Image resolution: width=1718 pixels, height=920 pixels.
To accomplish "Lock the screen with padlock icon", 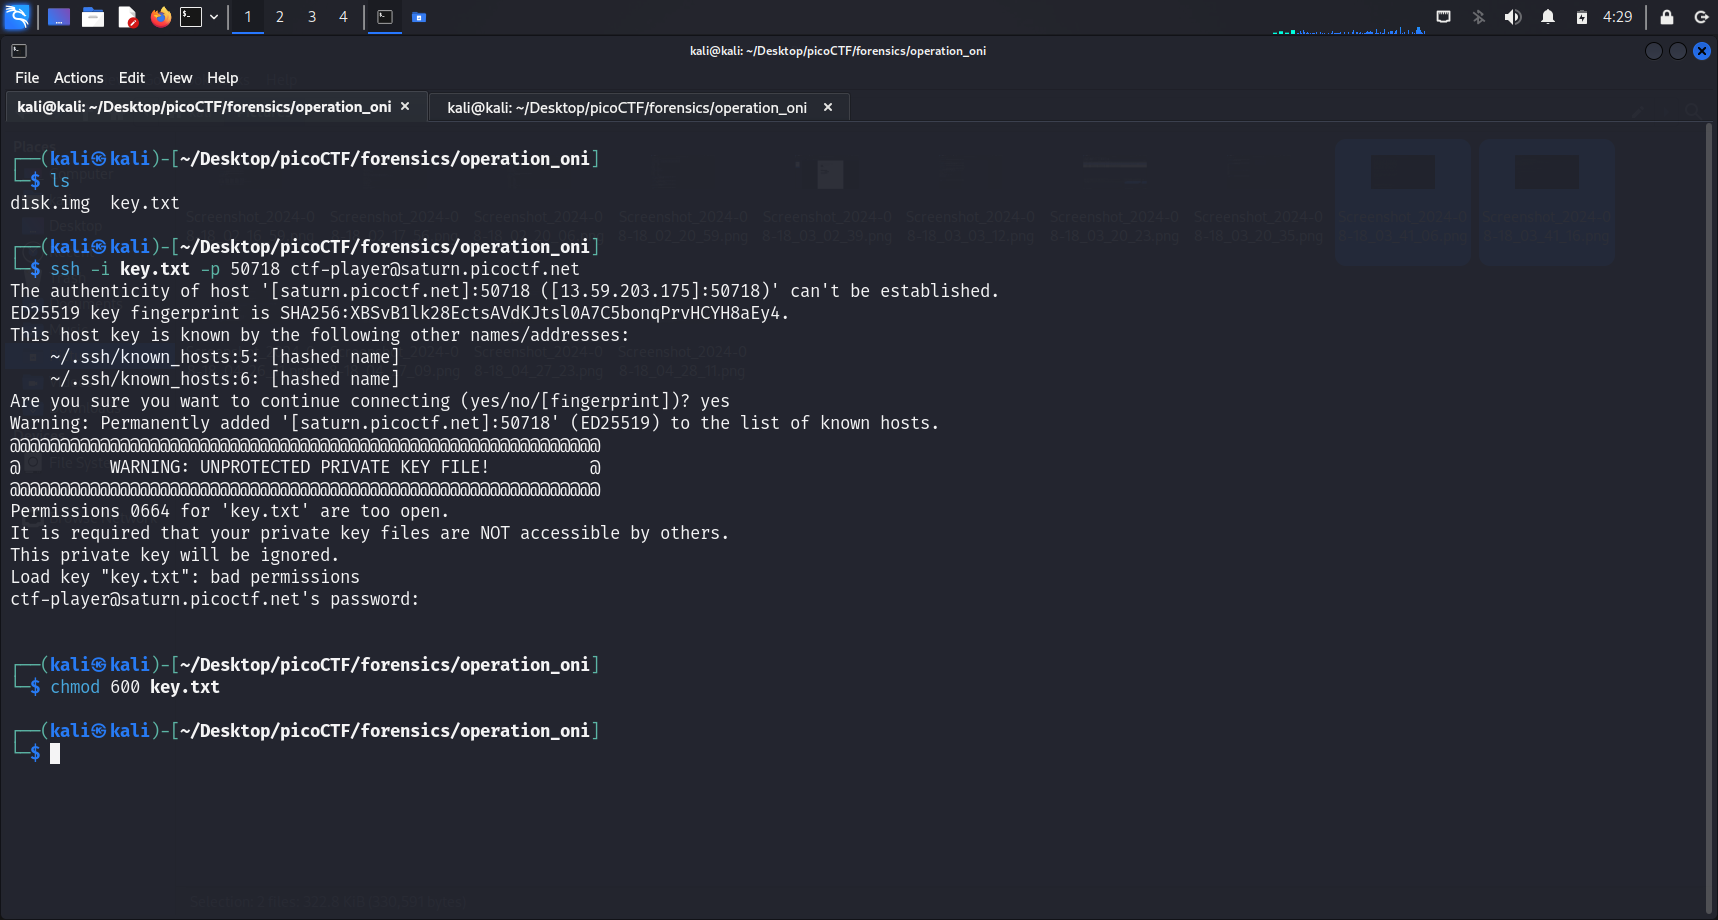I will click(x=1666, y=17).
